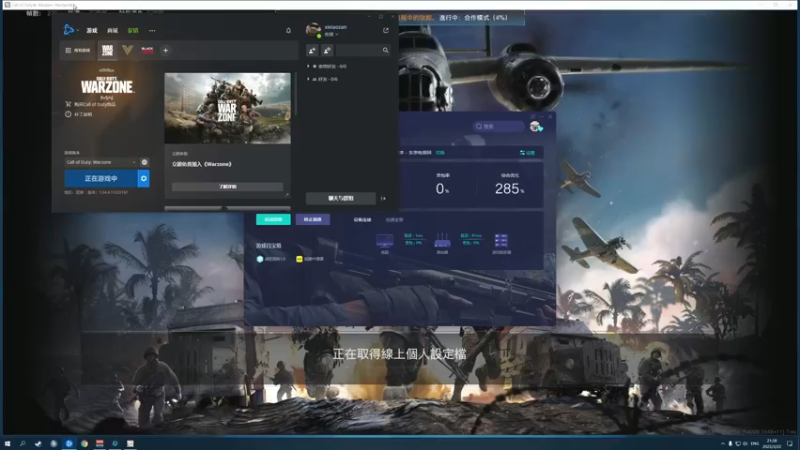Select the device connection tab in accelerator

click(362, 220)
